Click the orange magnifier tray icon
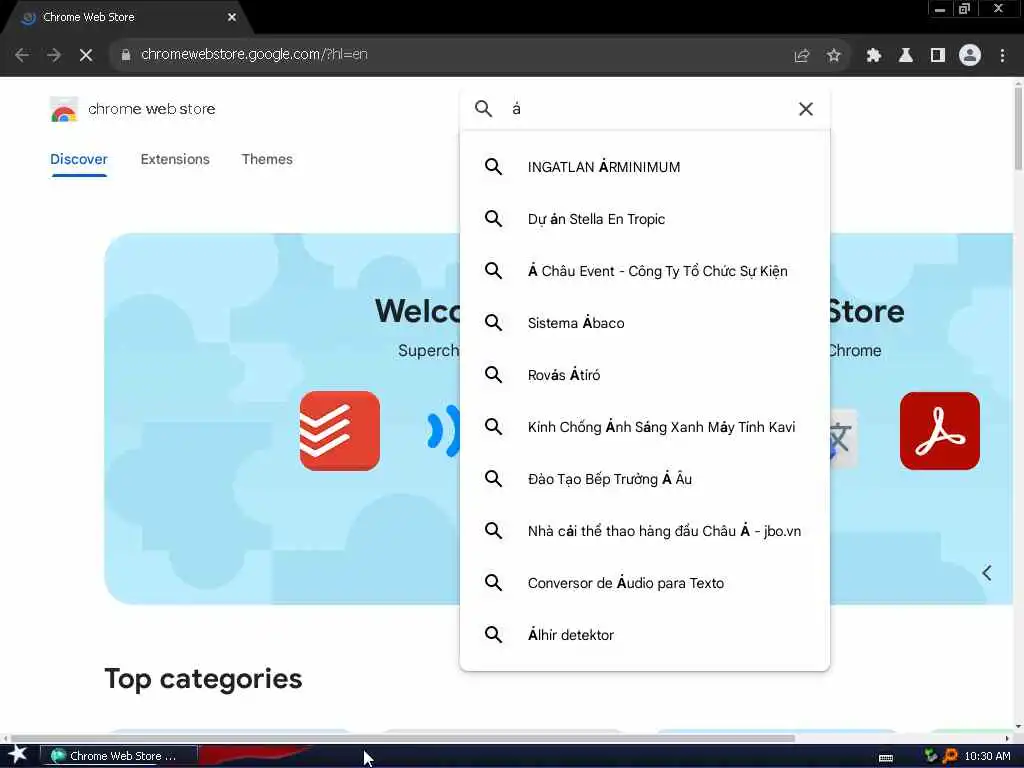The height and width of the screenshot is (768, 1024). point(950,756)
